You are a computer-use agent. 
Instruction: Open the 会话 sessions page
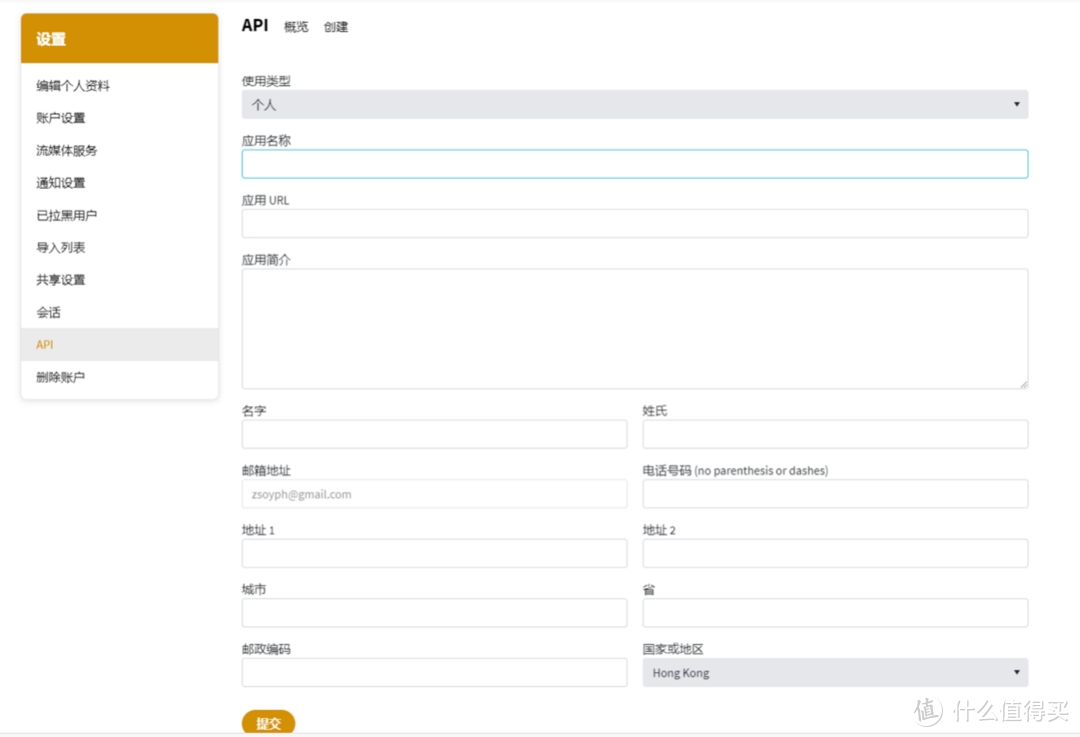click(49, 312)
